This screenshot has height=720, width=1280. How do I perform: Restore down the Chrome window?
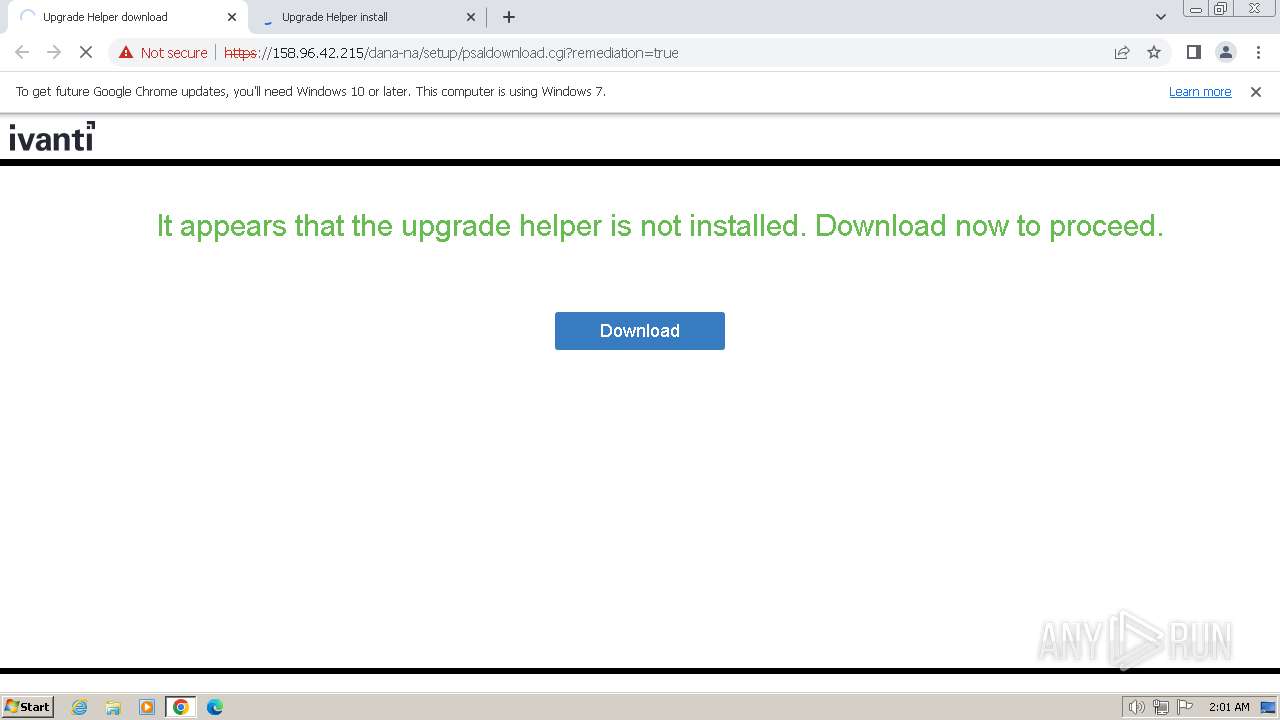pyautogui.click(x=1221, y=9)
